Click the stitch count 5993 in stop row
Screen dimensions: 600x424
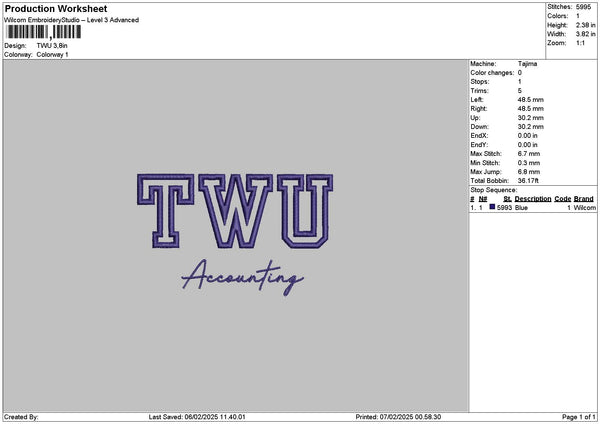pyautogui.click(x=504, y=208)
